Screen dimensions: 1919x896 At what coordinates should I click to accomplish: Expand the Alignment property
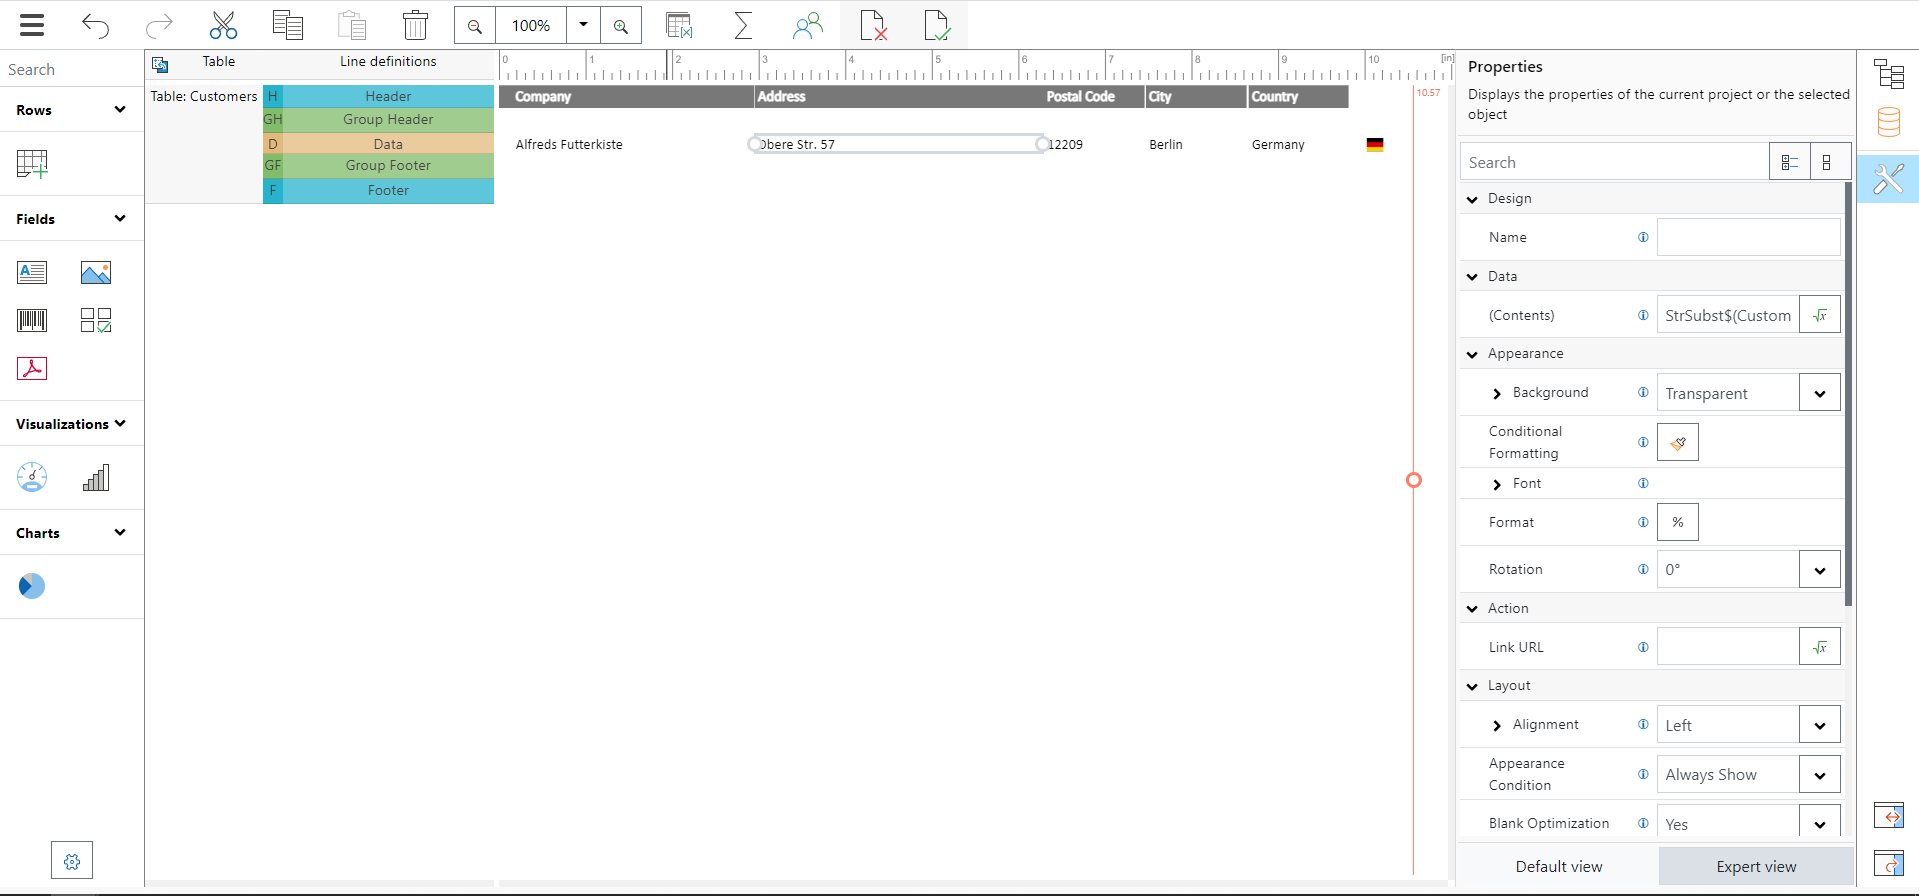(x=1497, y=726)
